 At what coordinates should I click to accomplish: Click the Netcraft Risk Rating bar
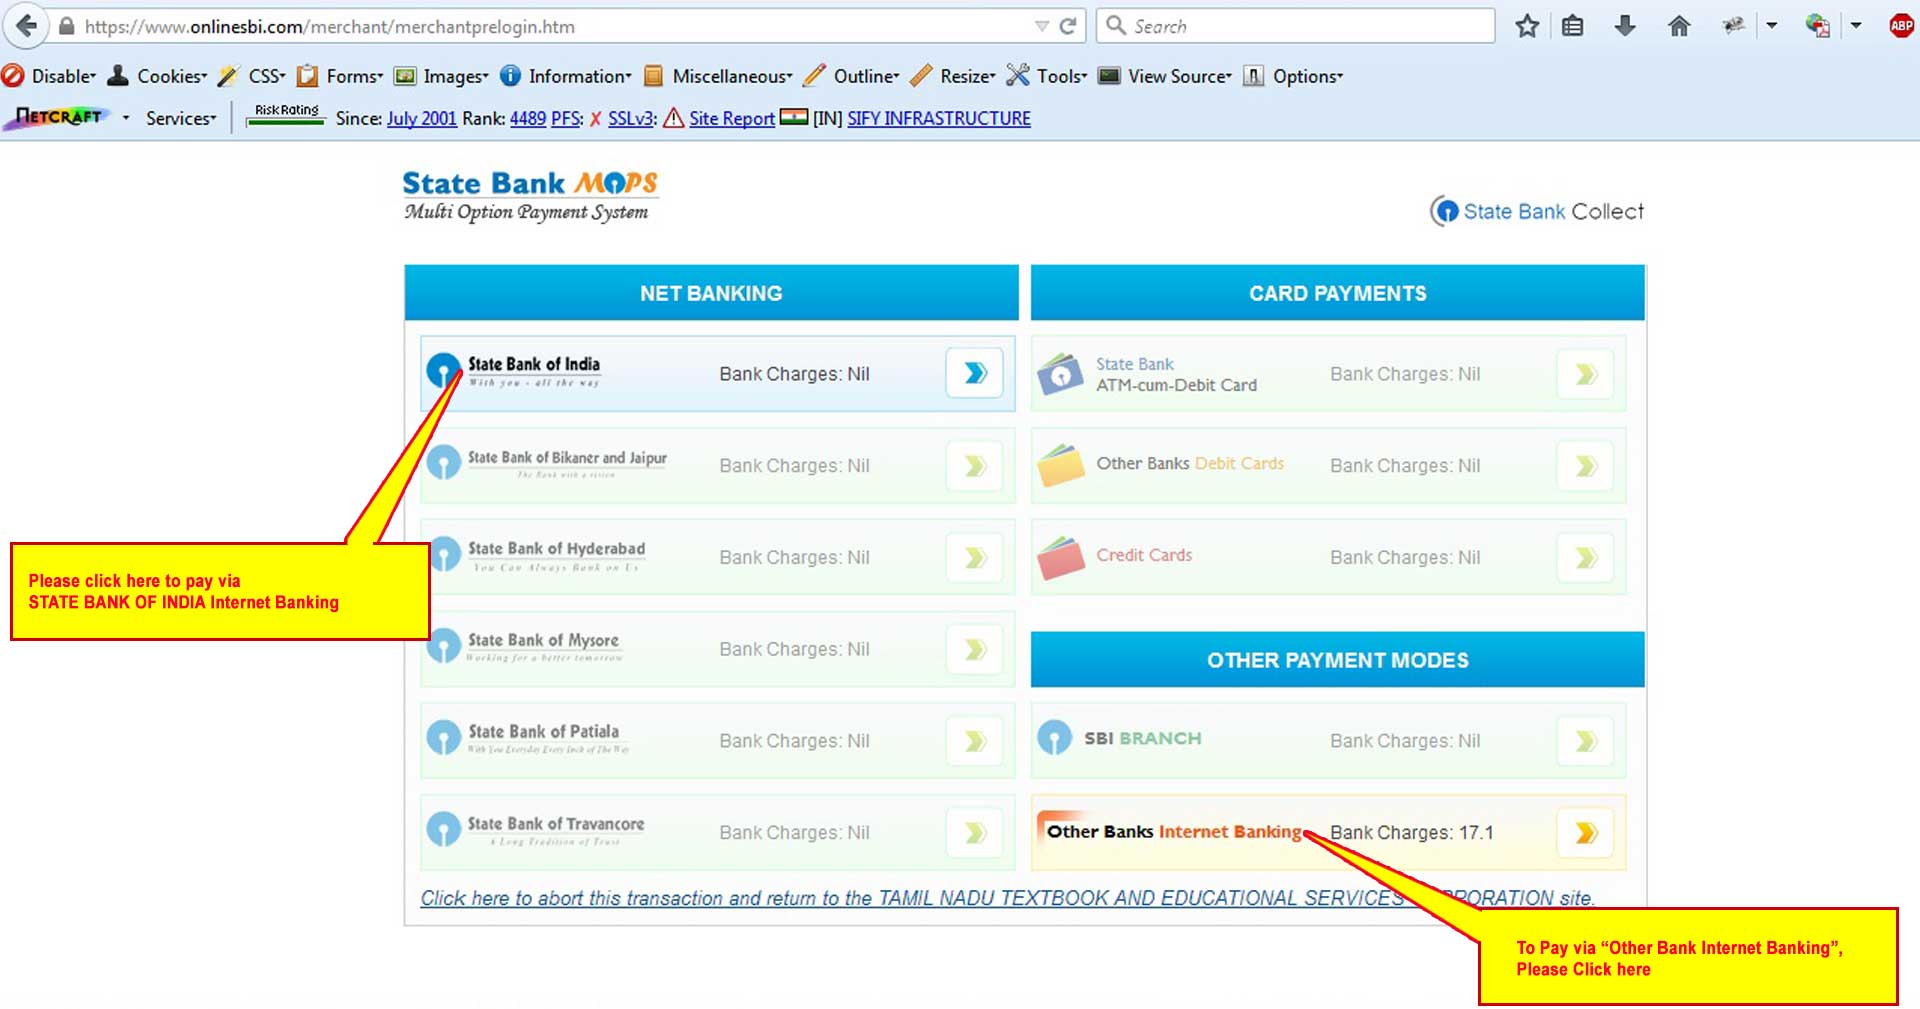[286, 116]
